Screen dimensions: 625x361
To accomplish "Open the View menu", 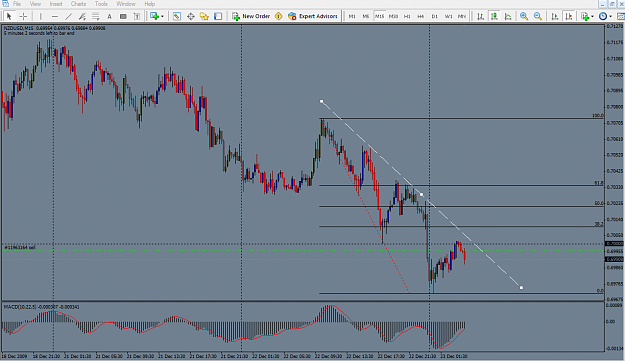I will click(35, 4).
